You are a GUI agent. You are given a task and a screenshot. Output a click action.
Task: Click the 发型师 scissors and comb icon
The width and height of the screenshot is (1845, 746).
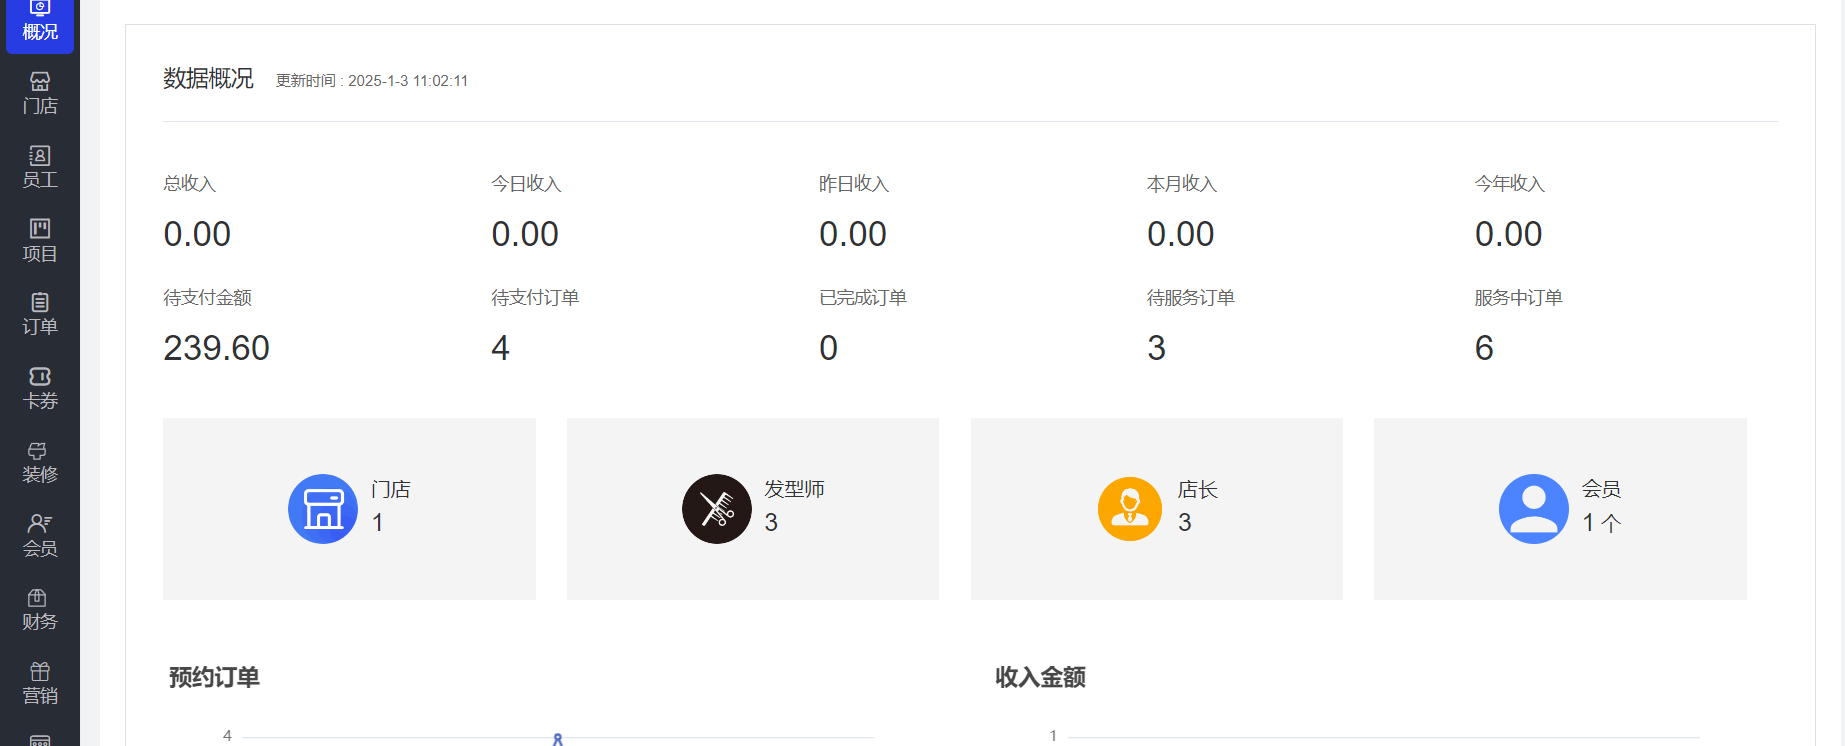tap(717, 509)
